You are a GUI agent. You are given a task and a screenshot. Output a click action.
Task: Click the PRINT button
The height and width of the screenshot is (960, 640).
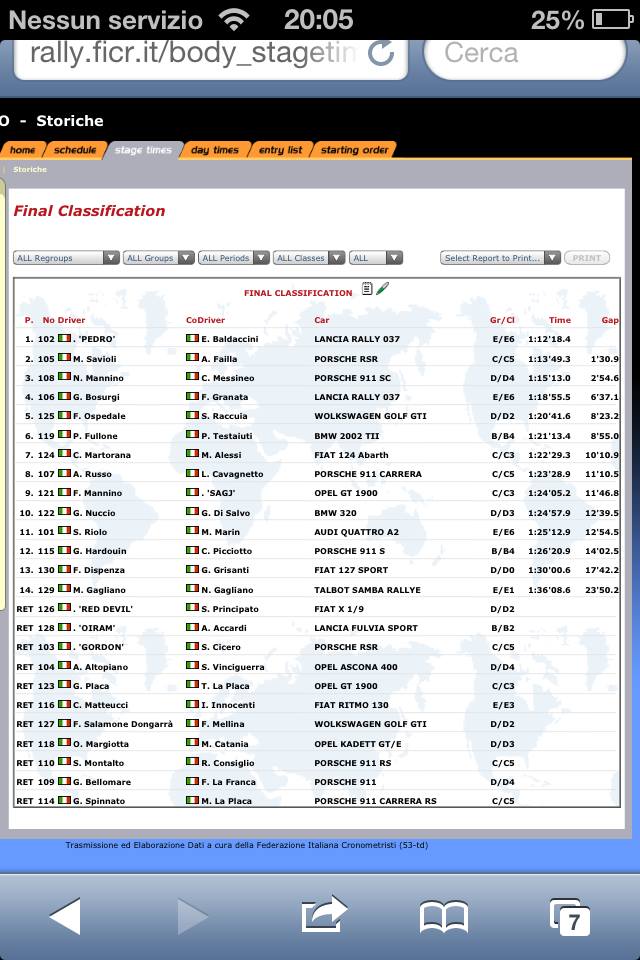pos(587,258)
